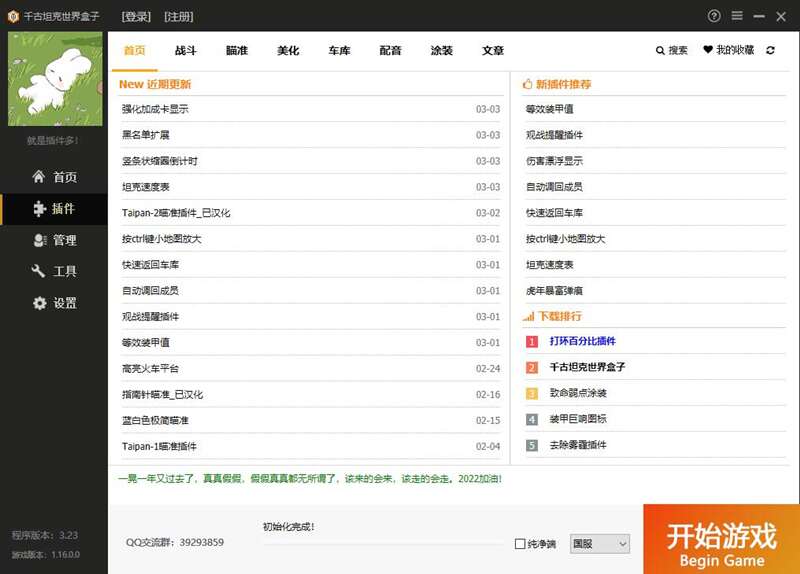Click the app logo in title bar
The height and width of the screenshot is (574, 800).
(x=13, y=16)
